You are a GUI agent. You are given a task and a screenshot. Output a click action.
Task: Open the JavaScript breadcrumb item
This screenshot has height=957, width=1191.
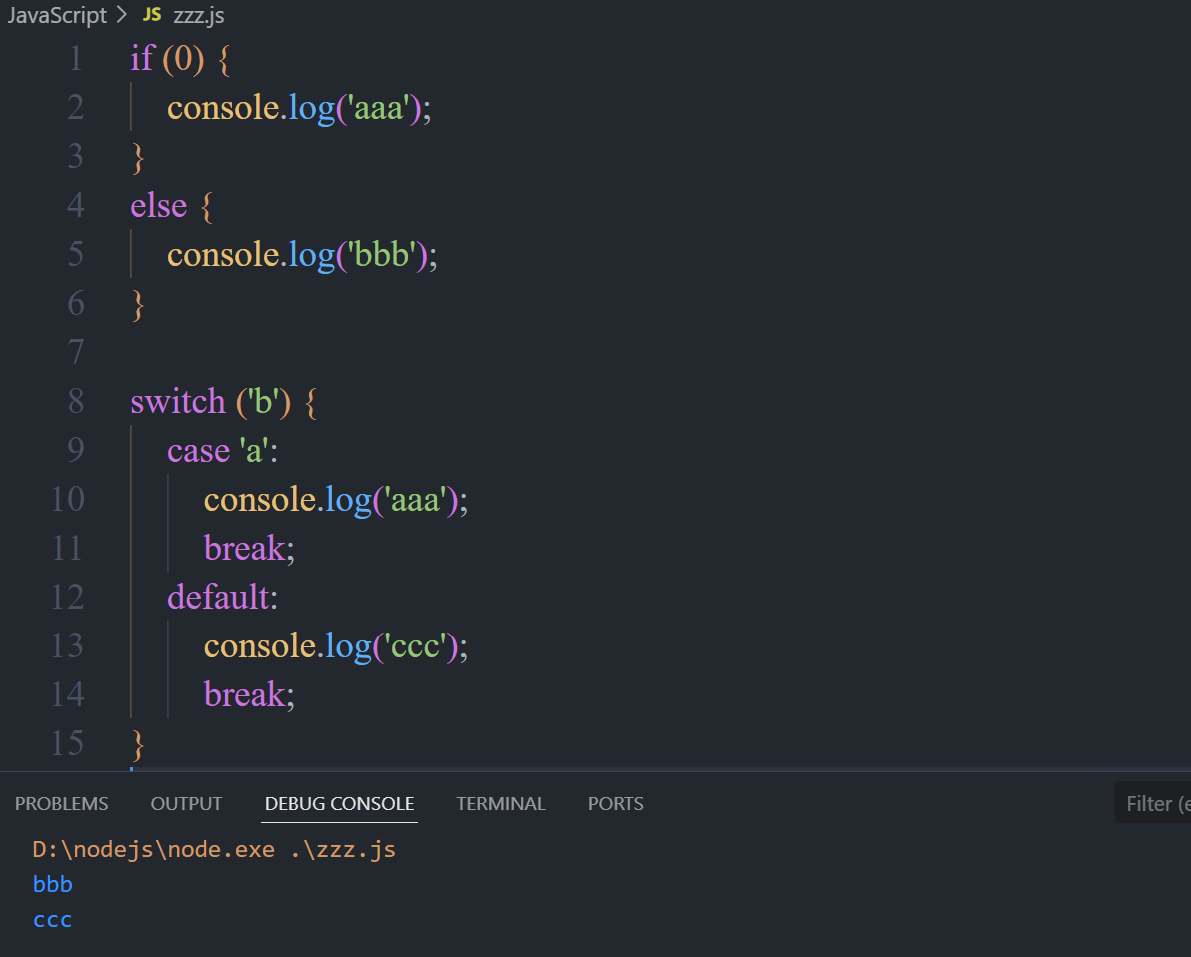(x=56, y=15)
